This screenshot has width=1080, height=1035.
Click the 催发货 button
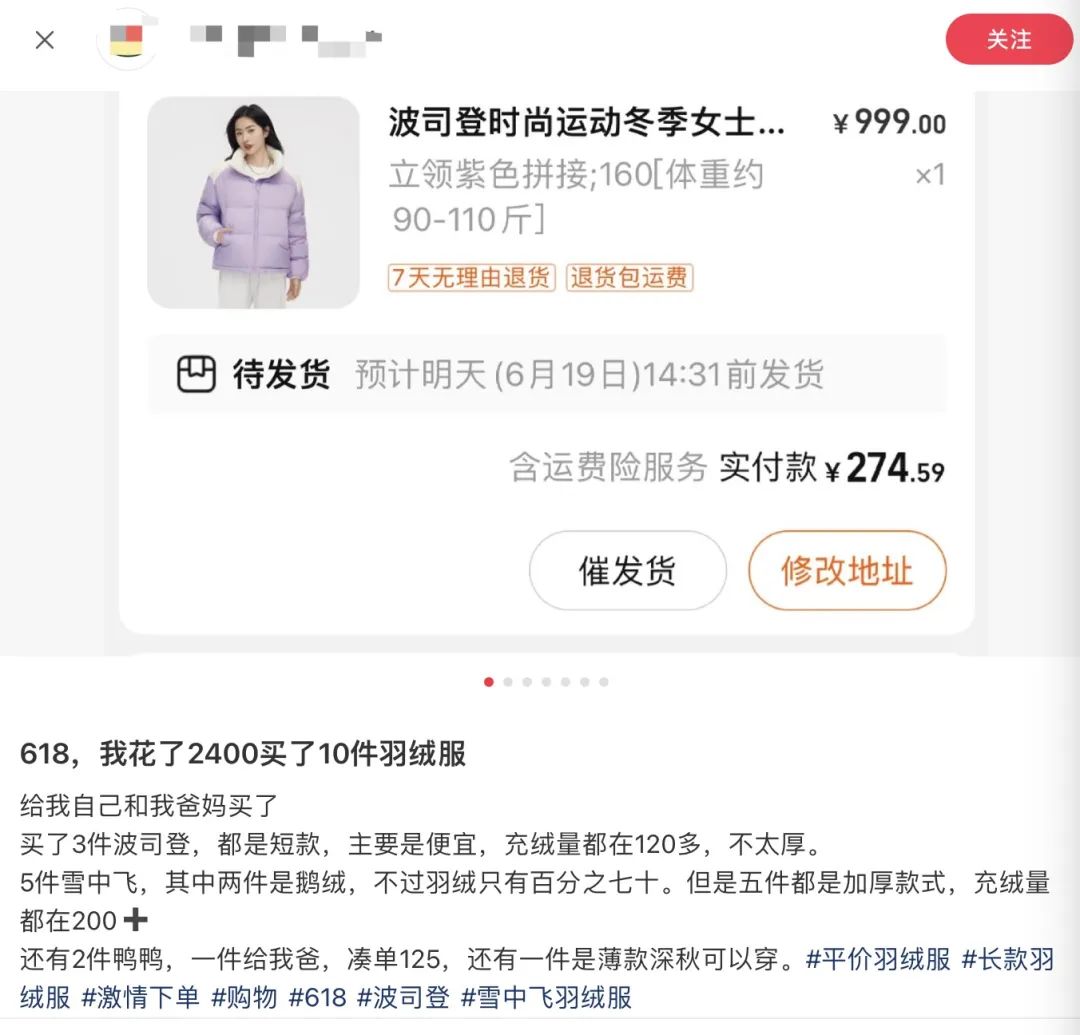(x=627, y=570)
